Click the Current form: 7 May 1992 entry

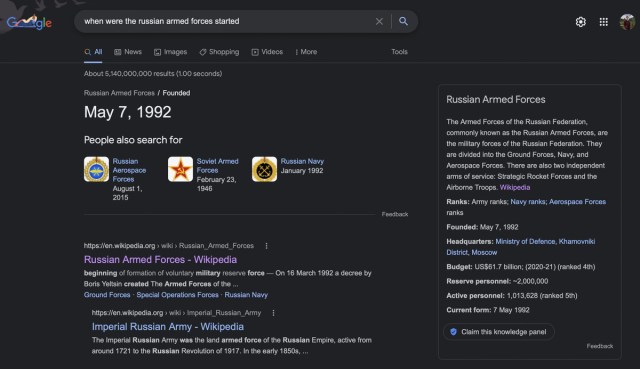[488, 310]
